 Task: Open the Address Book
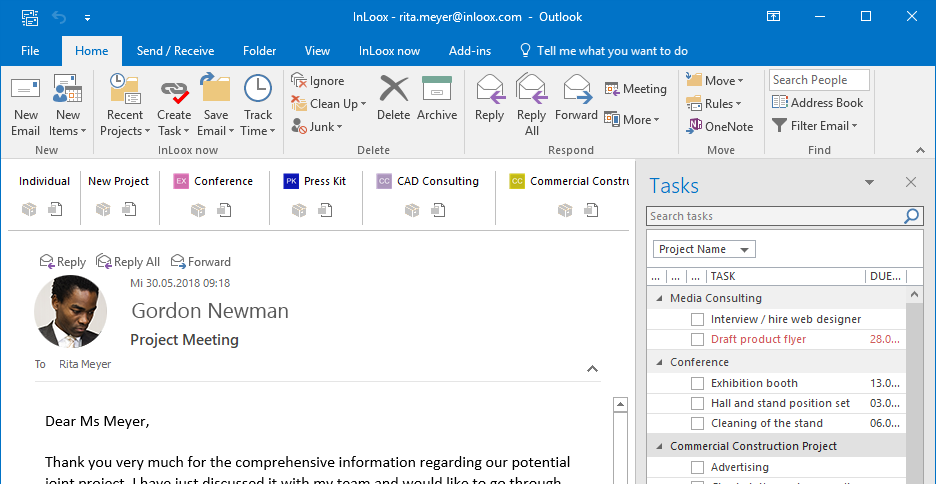point(817,103)
